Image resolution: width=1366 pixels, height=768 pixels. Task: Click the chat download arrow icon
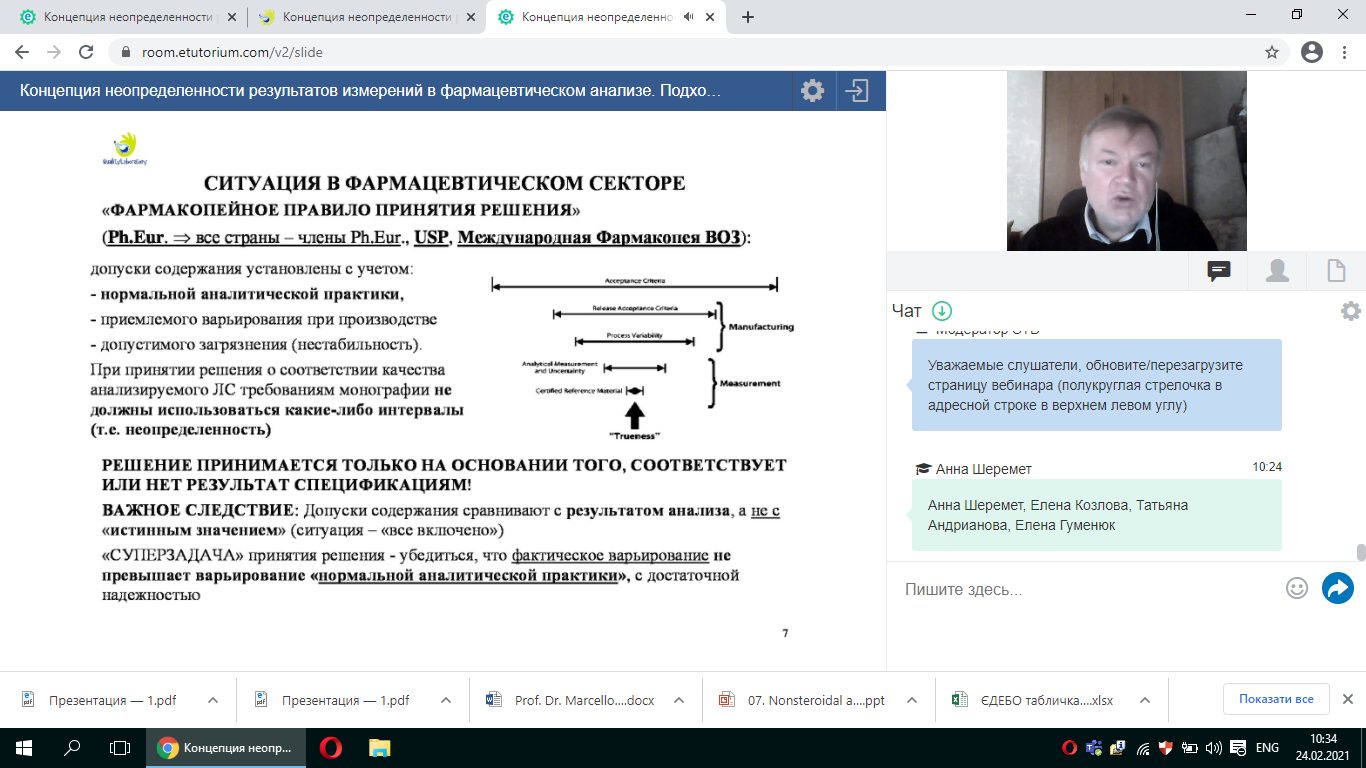click(941, 311)
